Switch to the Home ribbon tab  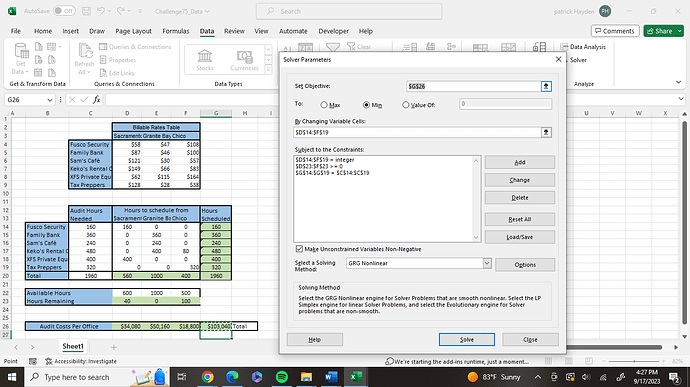click(x=43, y=31)
